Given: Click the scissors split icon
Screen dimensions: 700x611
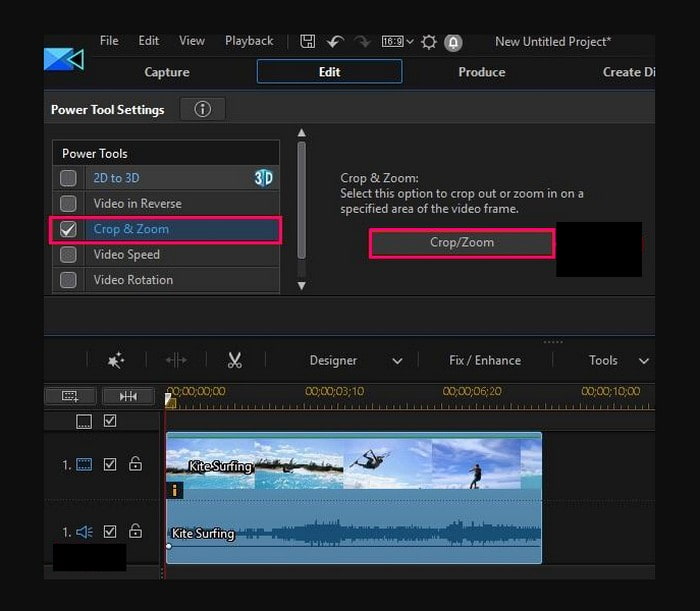Looking at the screenshot, I should [x=235, y=360].
